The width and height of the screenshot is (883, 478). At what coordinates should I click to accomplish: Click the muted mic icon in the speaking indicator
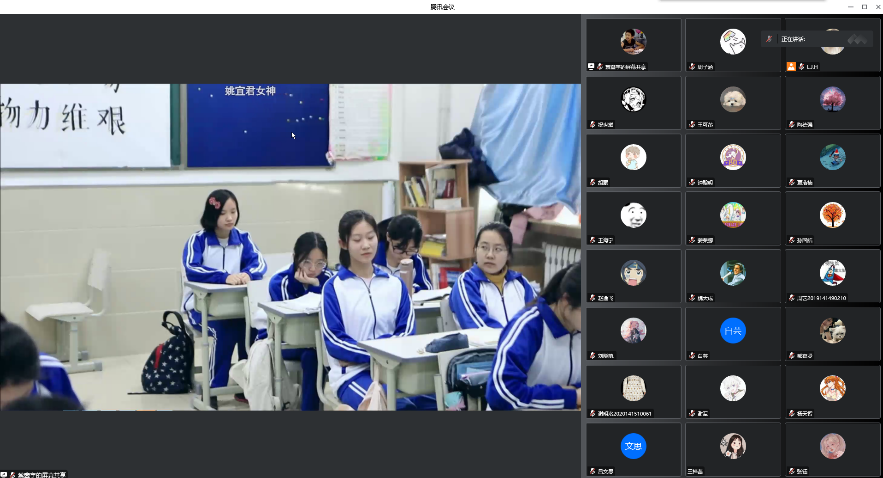(769, 39)
